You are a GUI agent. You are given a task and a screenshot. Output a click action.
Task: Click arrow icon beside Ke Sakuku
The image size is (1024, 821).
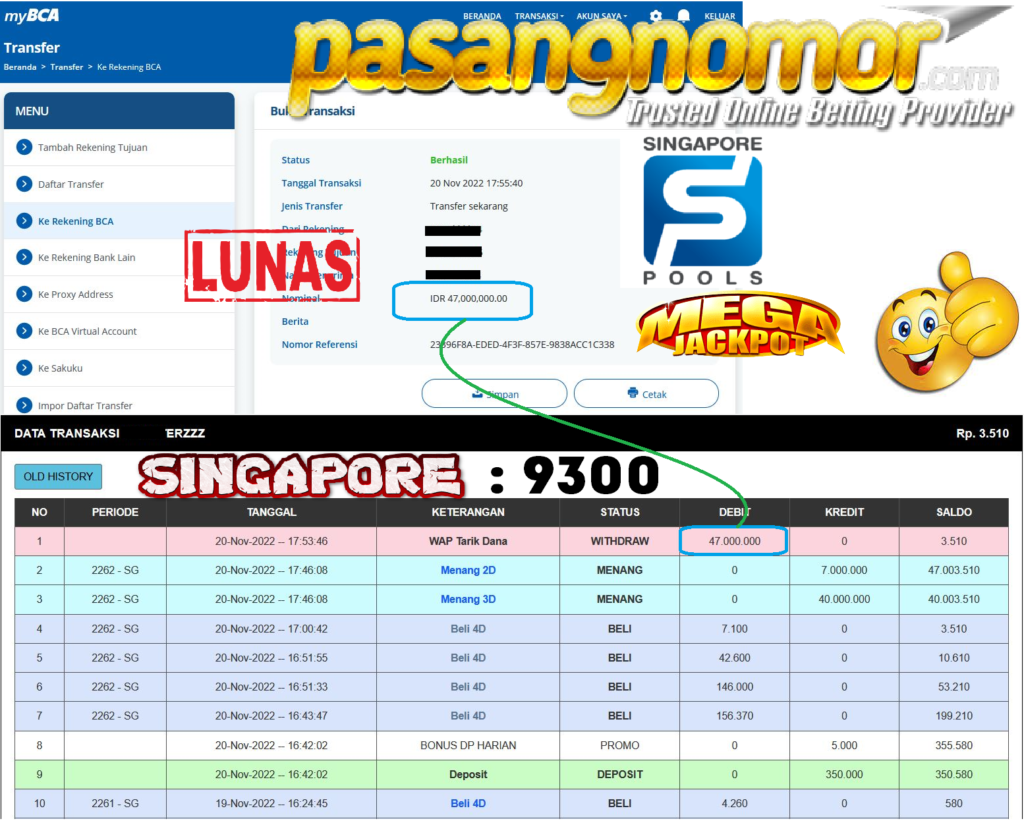tap(24, 368)
